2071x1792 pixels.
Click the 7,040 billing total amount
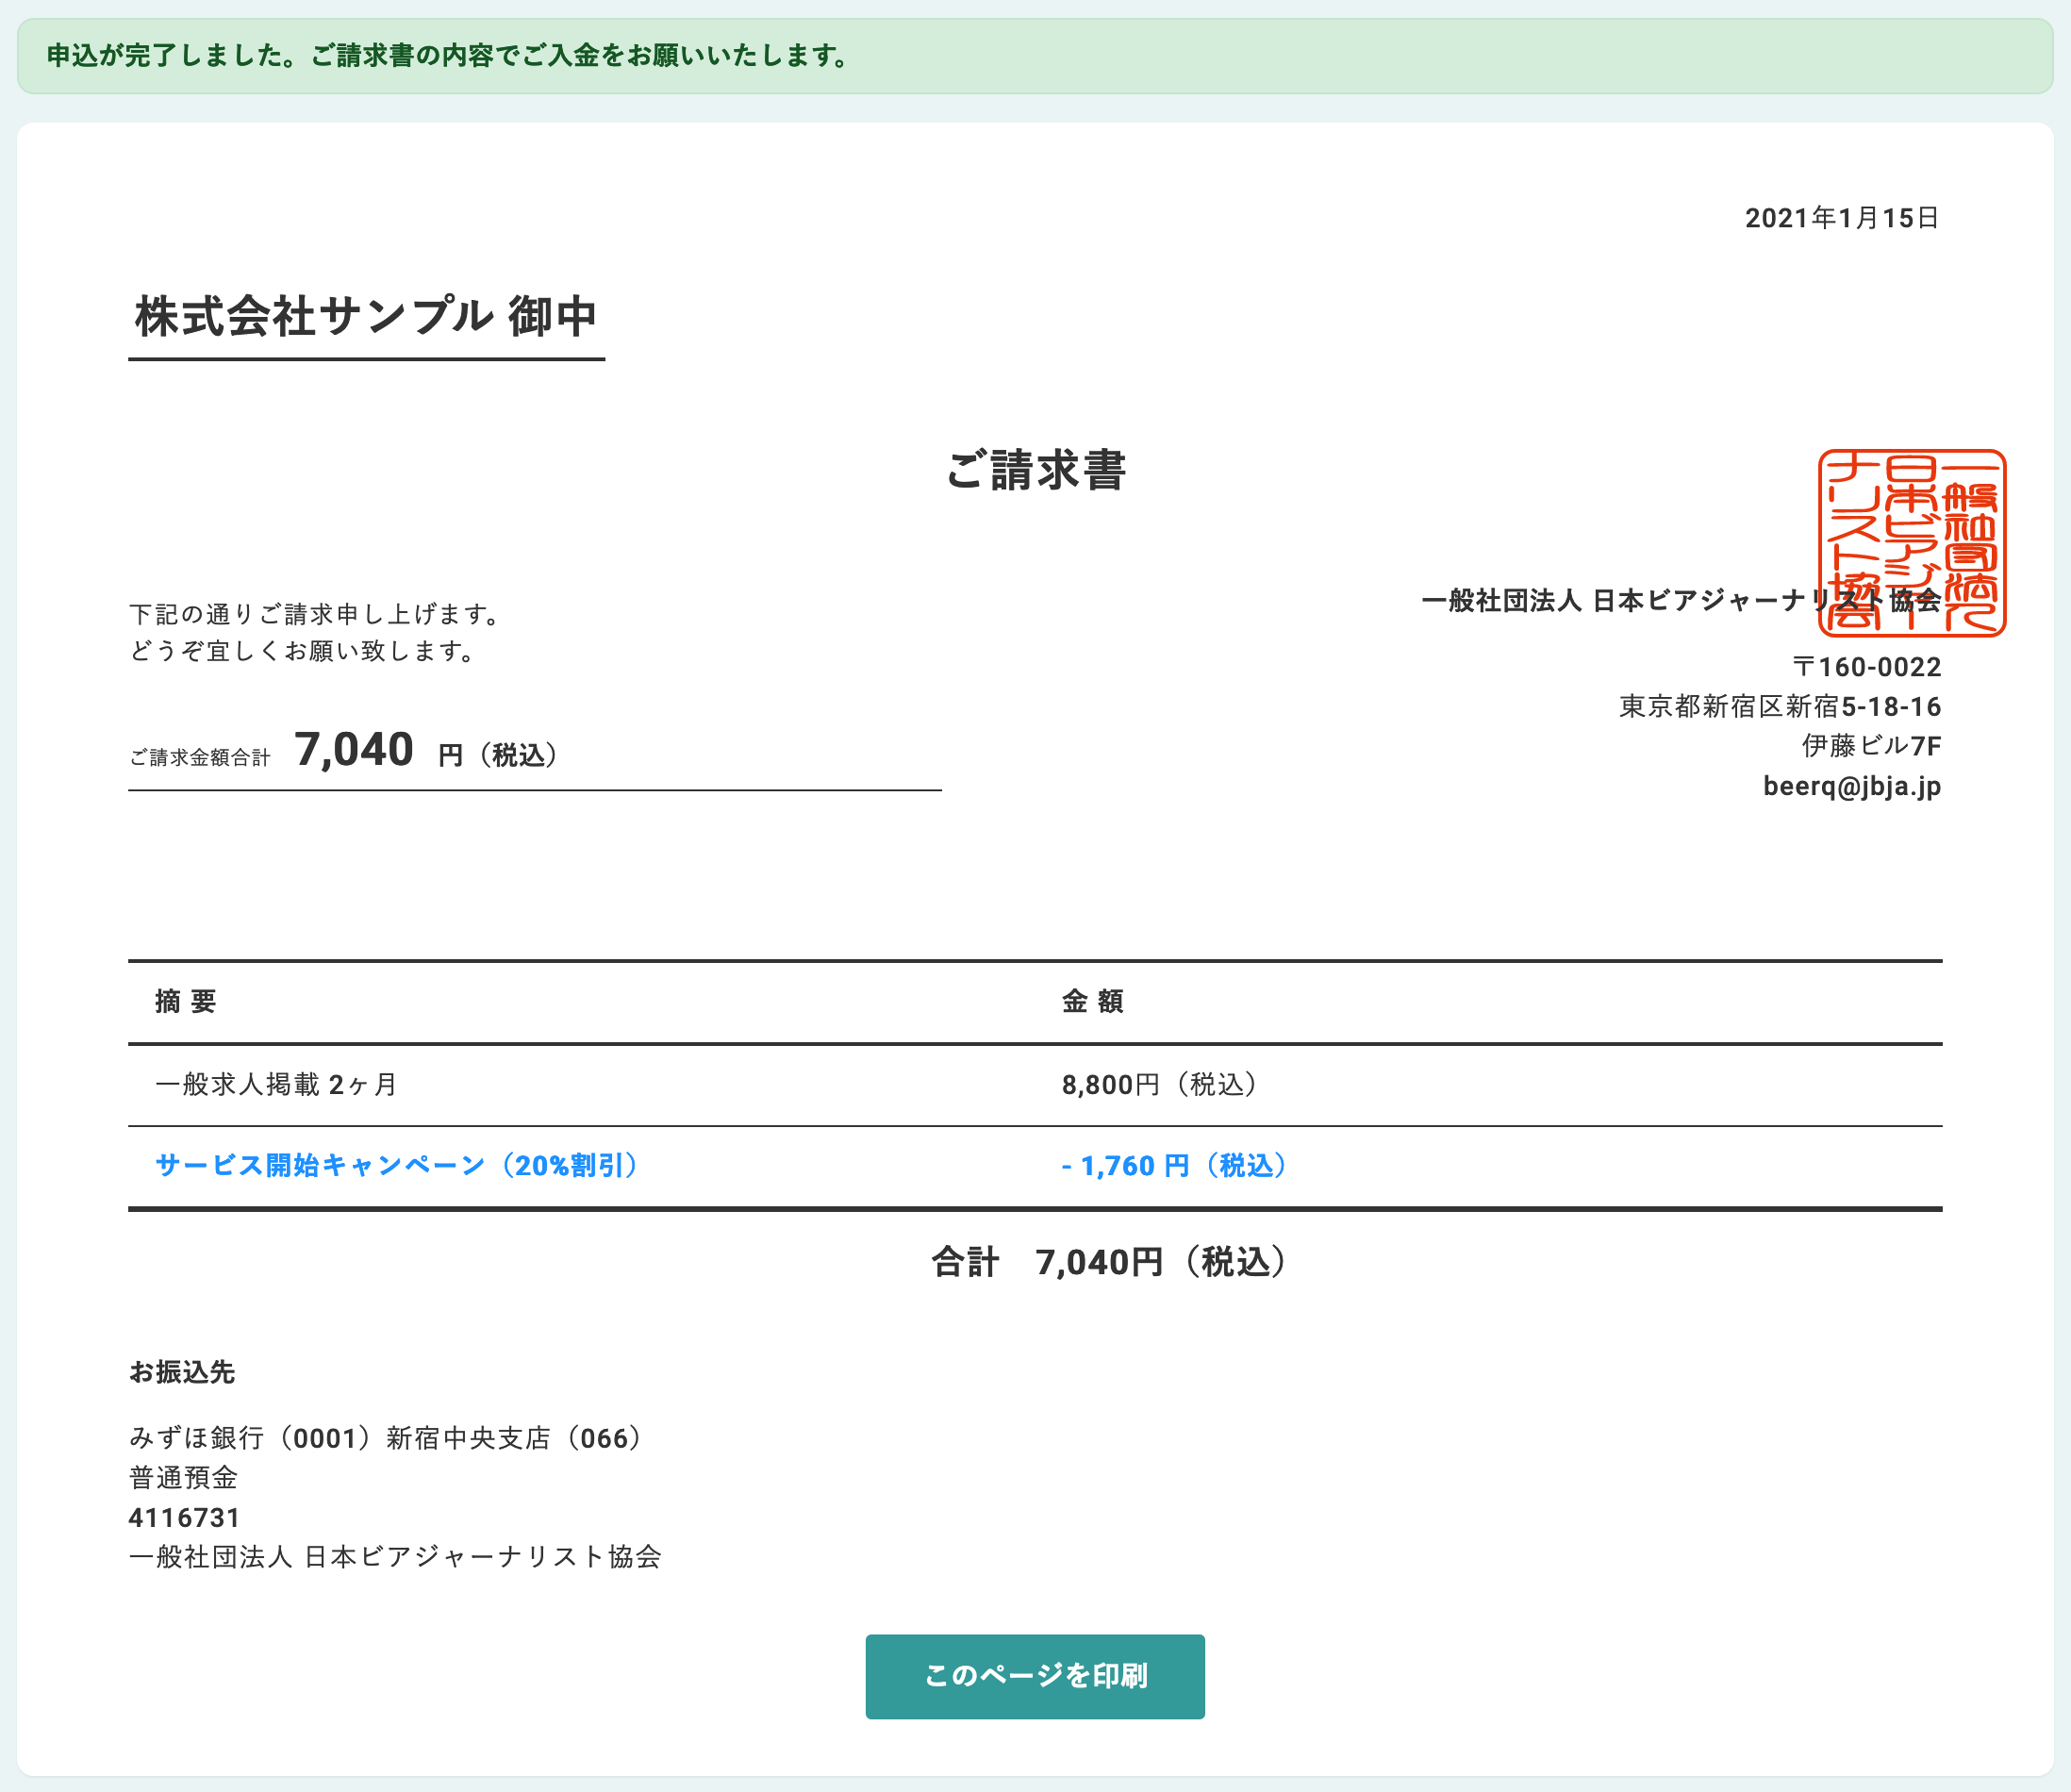pyautogui.click(x=354, y=751)
